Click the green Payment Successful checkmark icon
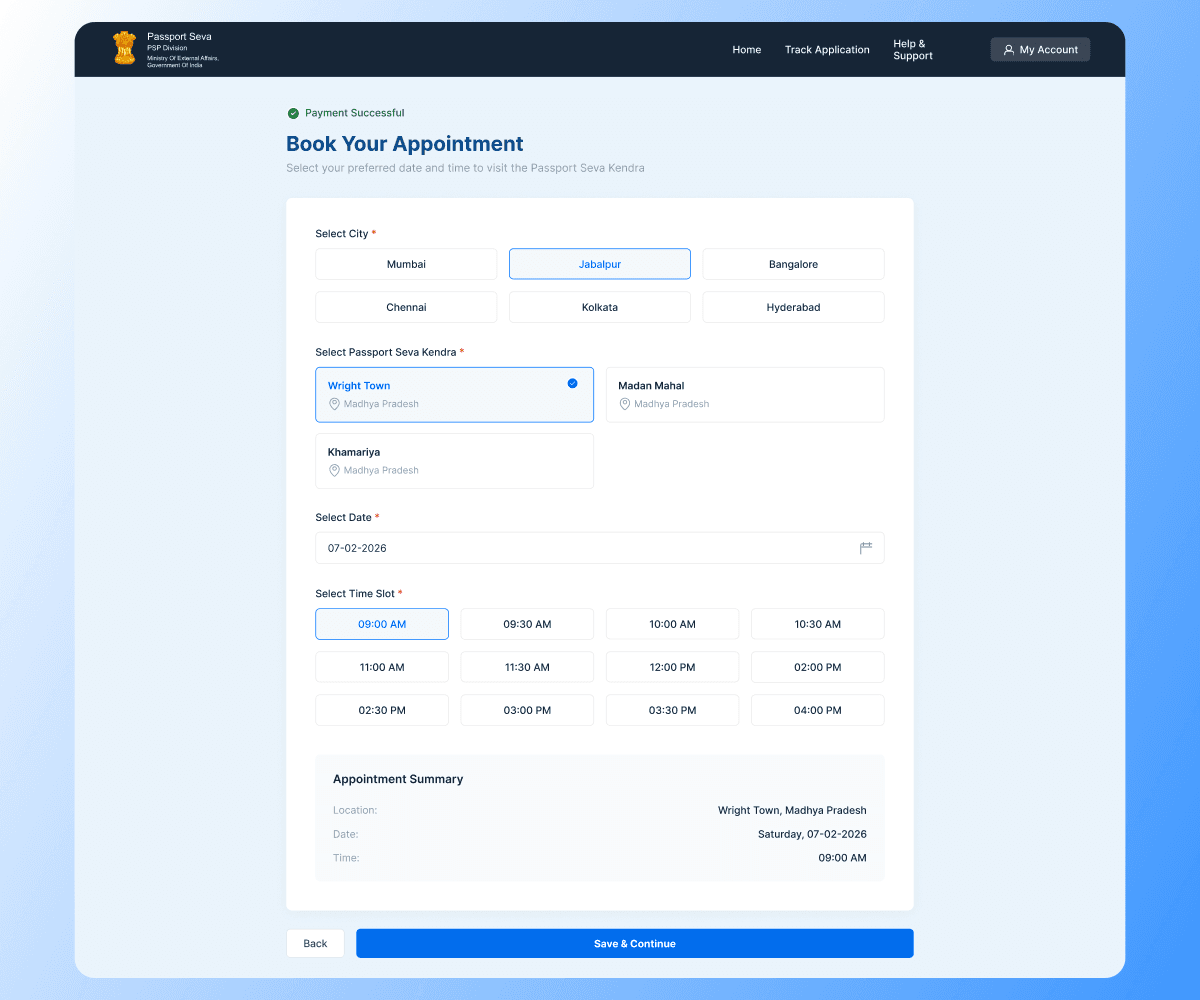The height and width of the screenshot is (1000, 1200). (x=293, y=113)
